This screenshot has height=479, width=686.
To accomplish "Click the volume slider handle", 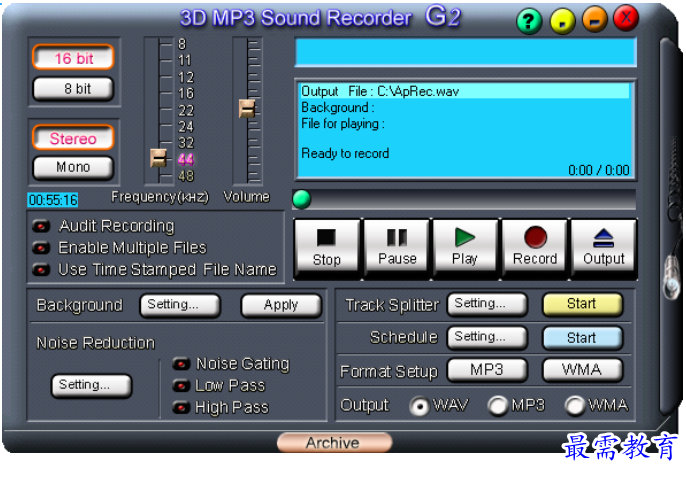I will coord(247,108).
